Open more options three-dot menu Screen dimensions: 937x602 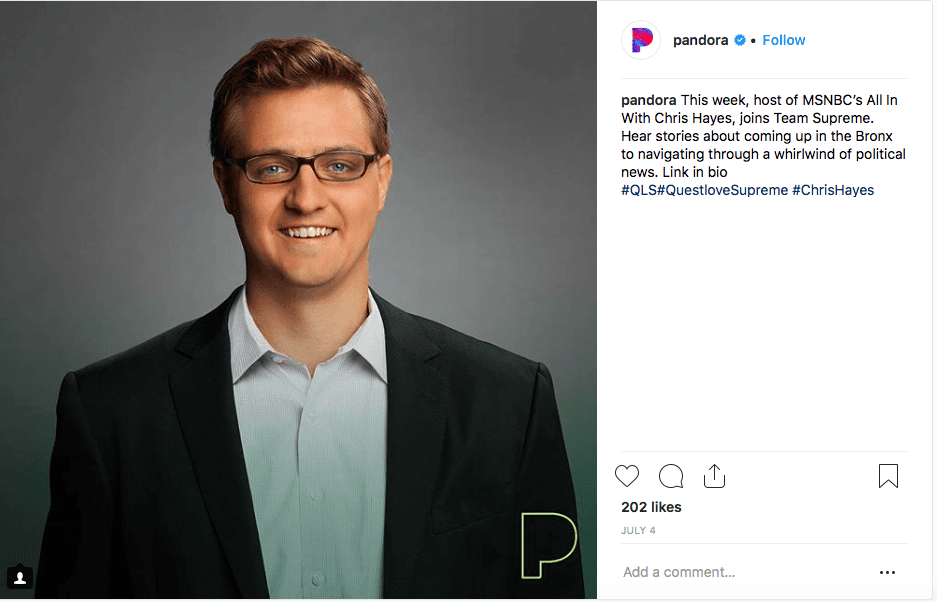coord(887,572)
